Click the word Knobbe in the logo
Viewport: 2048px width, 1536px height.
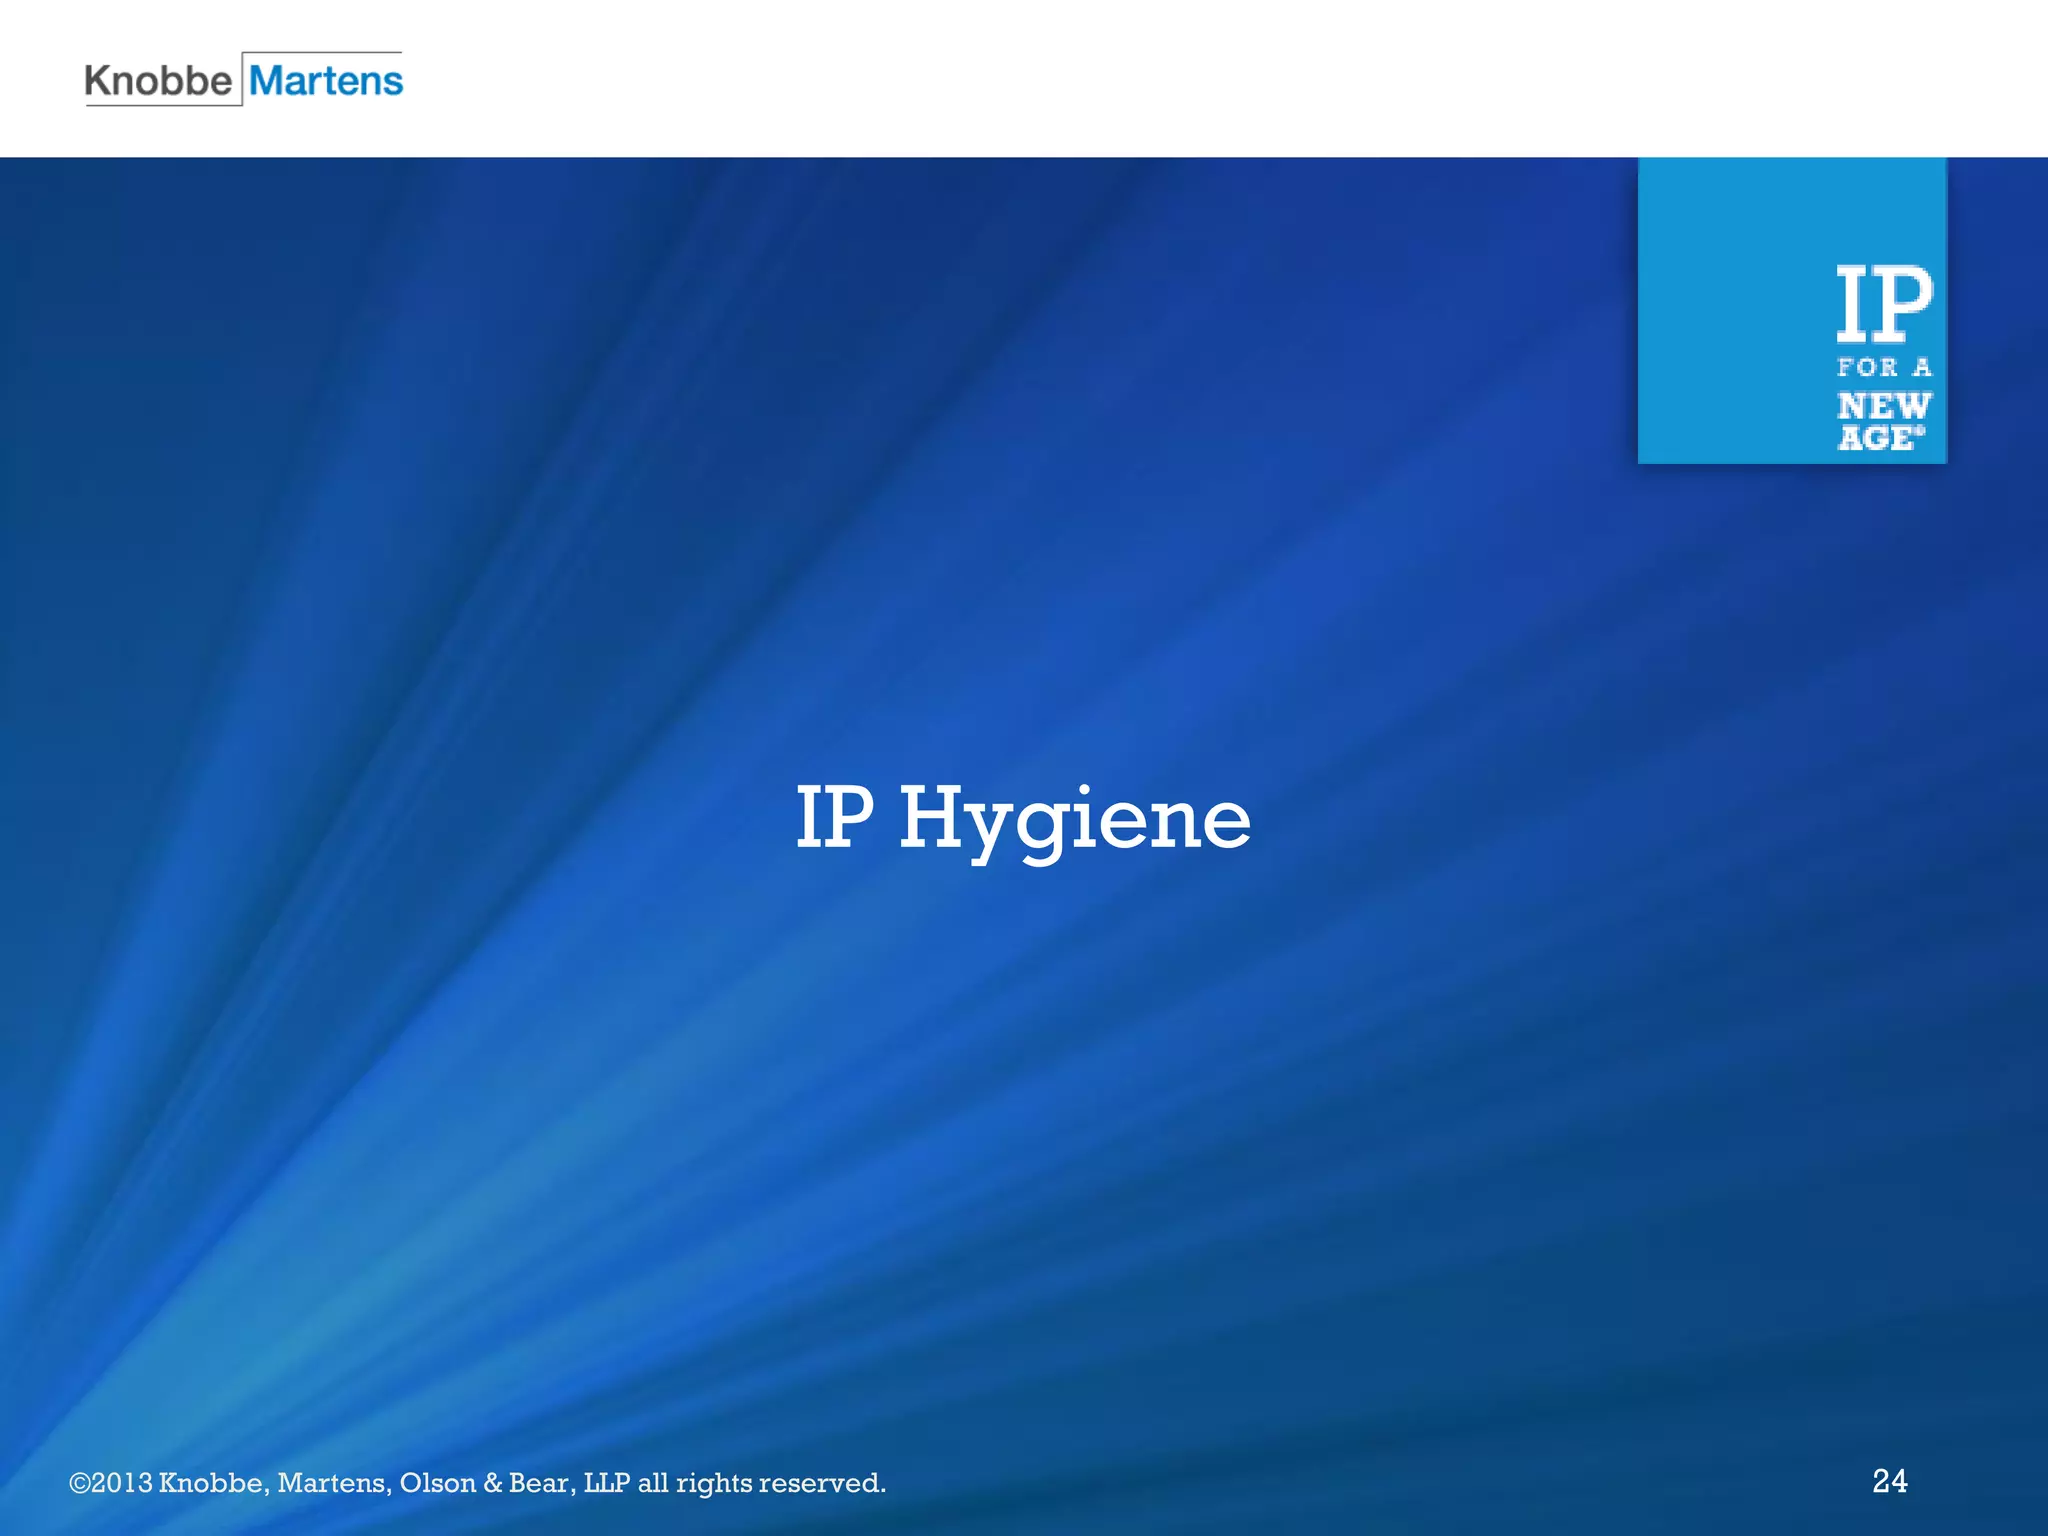tap(158, 81)
